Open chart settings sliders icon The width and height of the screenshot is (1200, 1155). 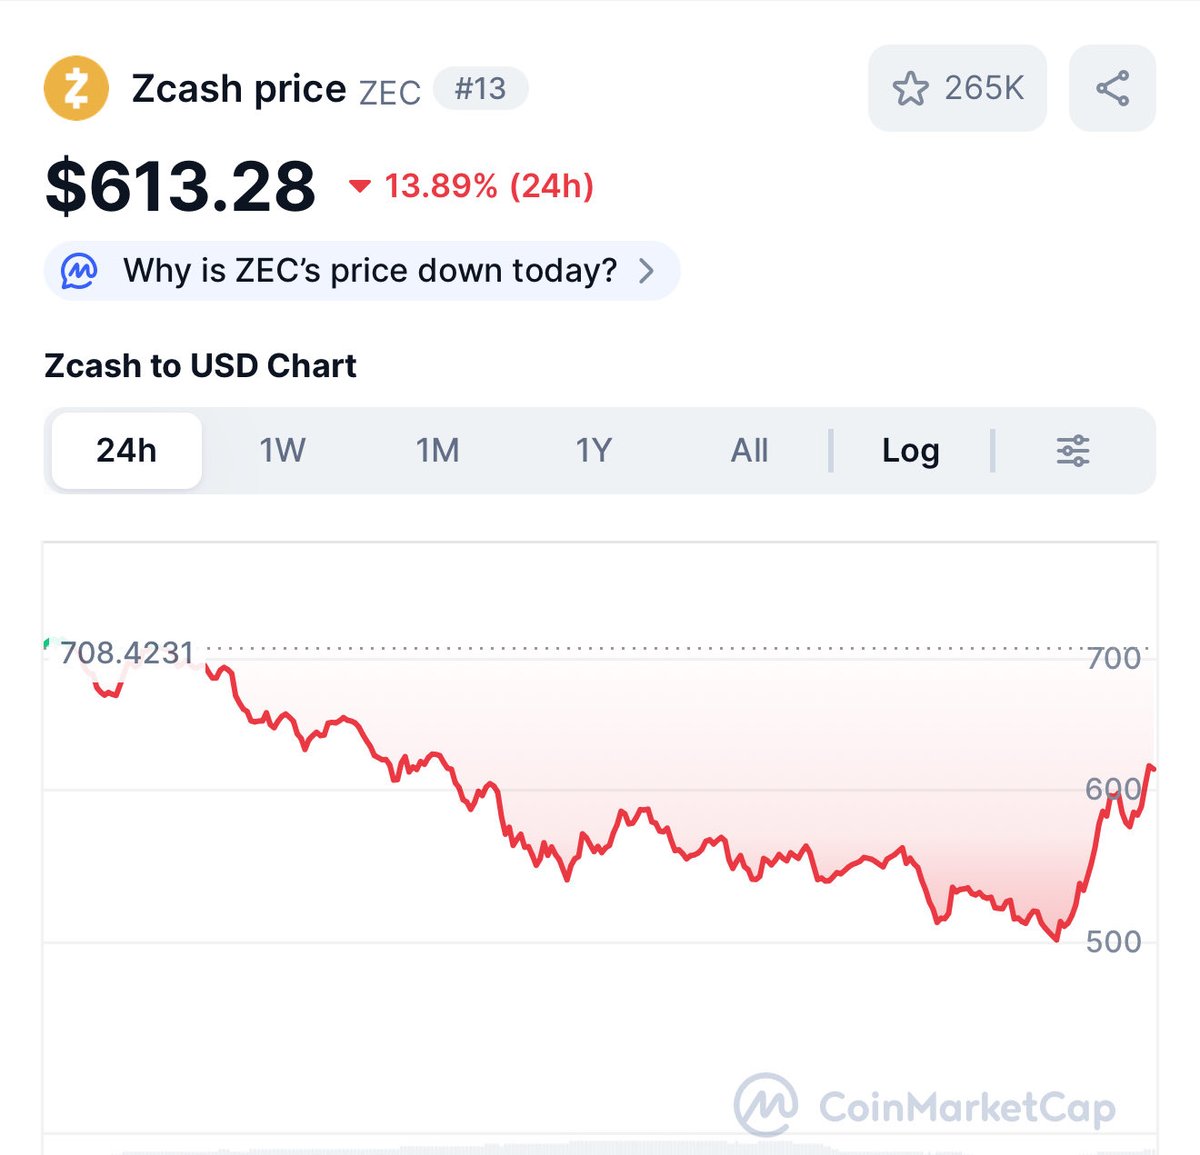(1072, 451)
